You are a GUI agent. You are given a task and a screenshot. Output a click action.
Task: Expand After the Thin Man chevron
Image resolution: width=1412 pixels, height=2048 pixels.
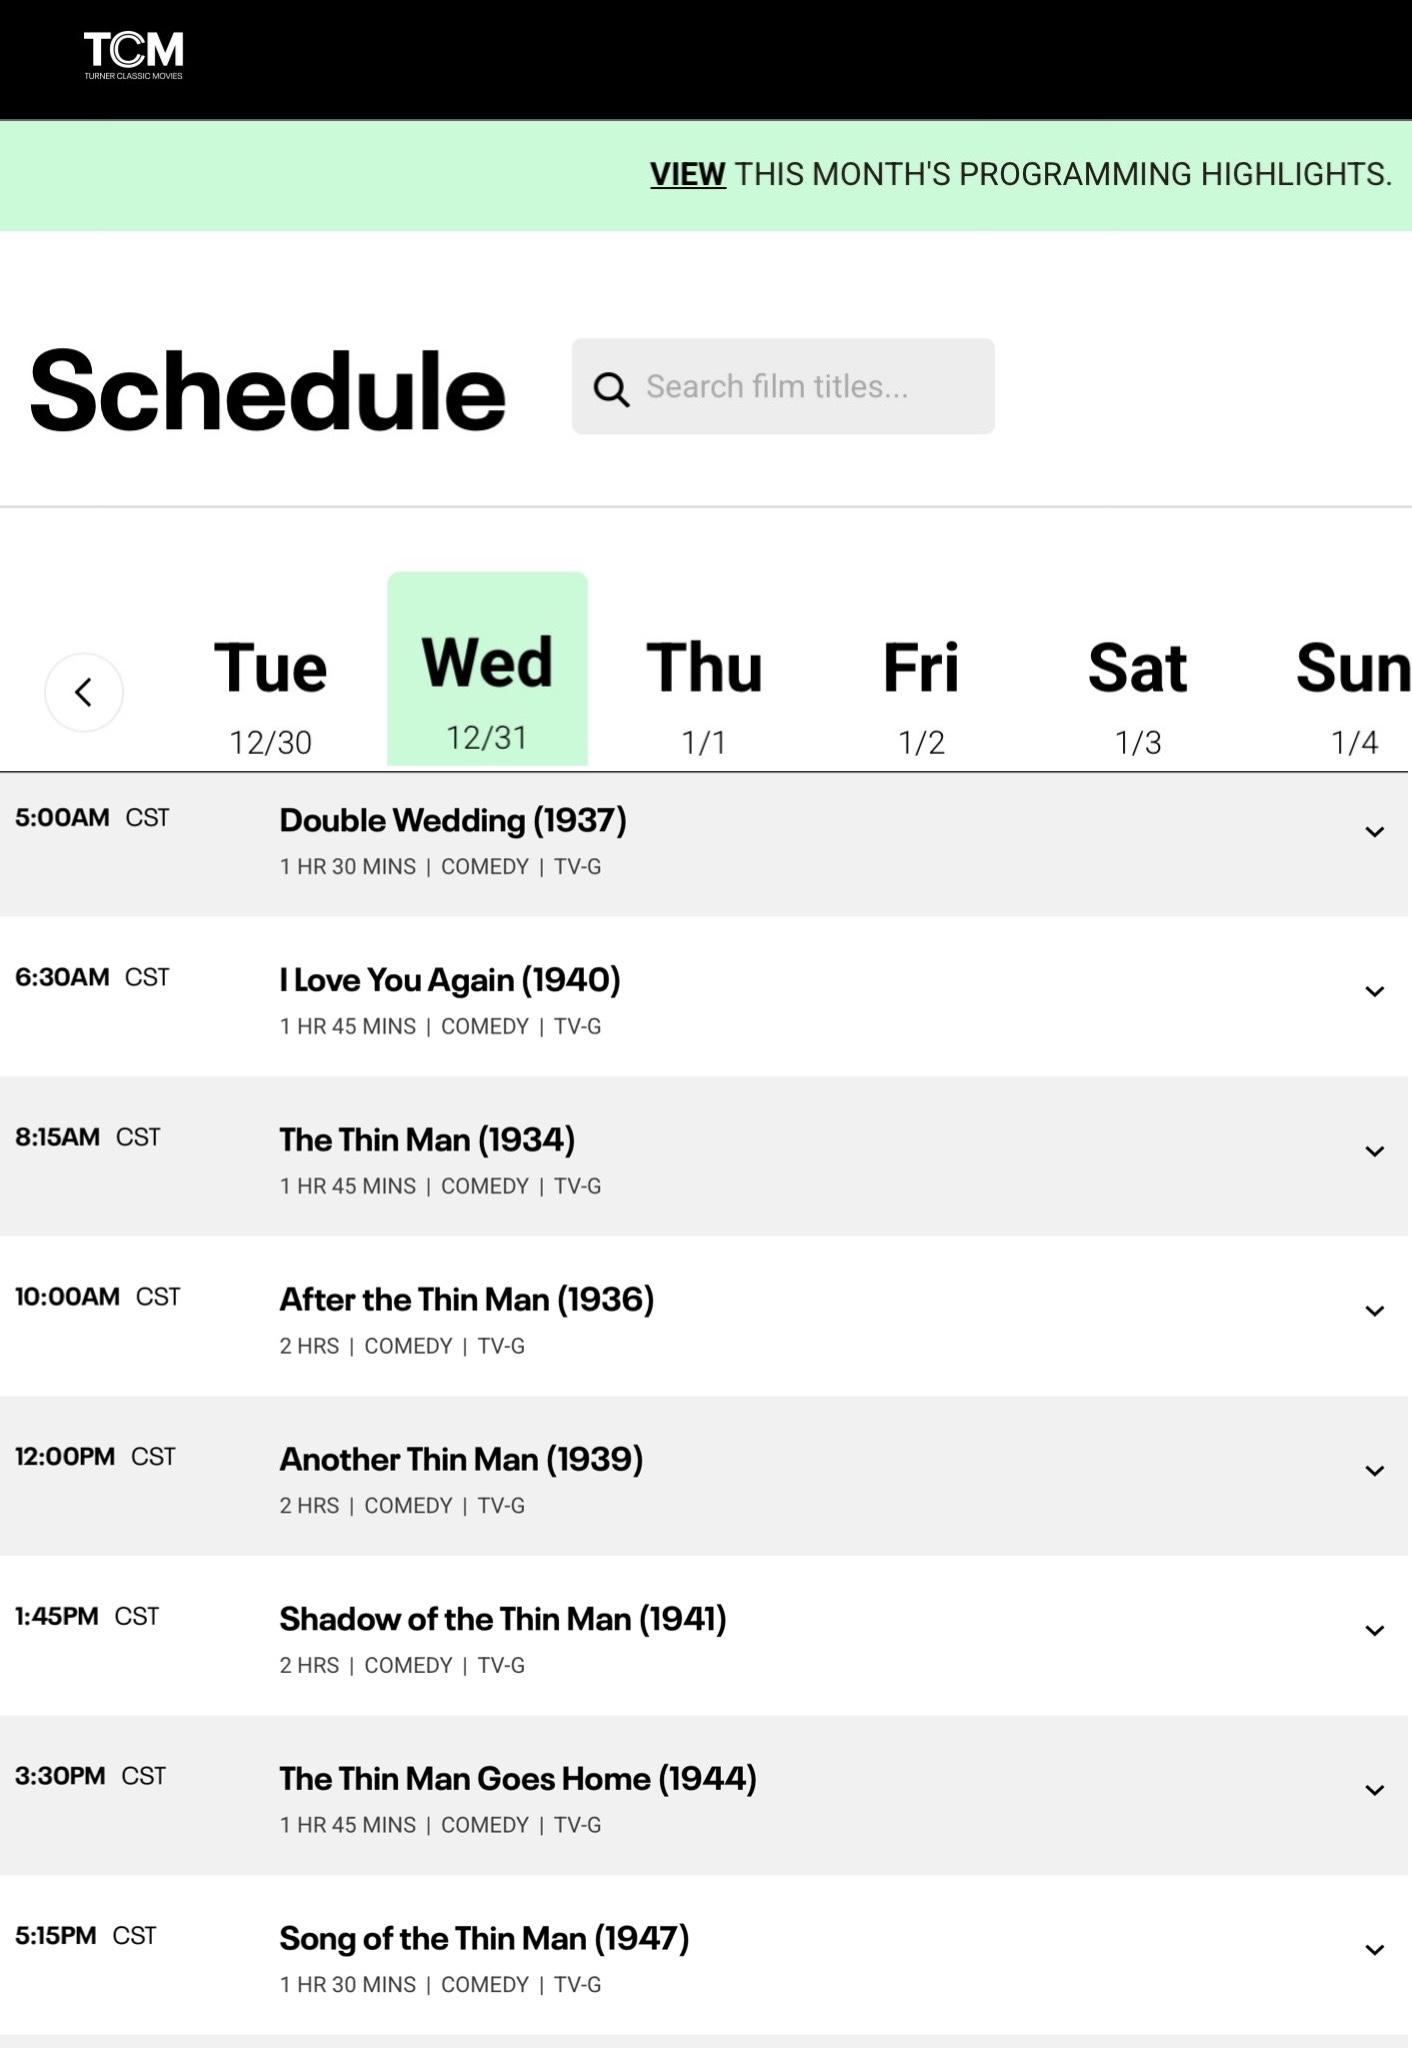click(x=1374, y=1311)
